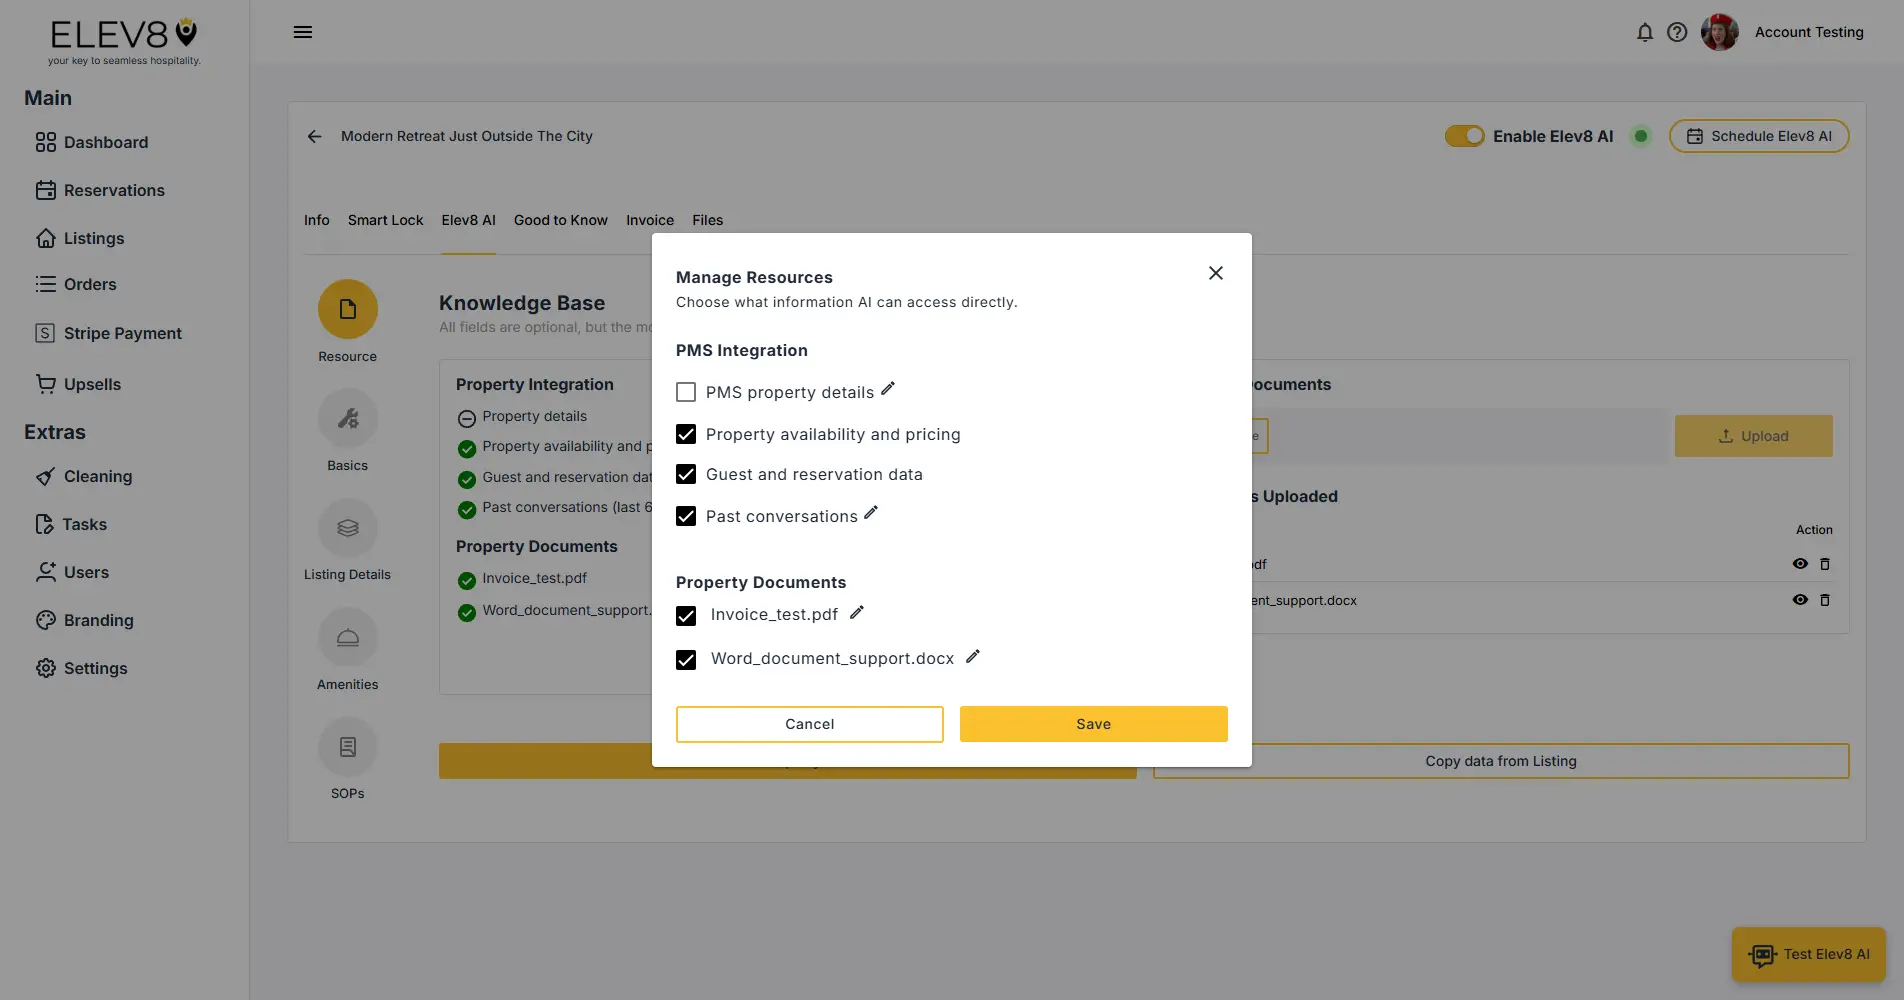Screen dimensions: 1904x1000
Task: Save the Manage Resources settings
Action: [x=1092, y=724]
